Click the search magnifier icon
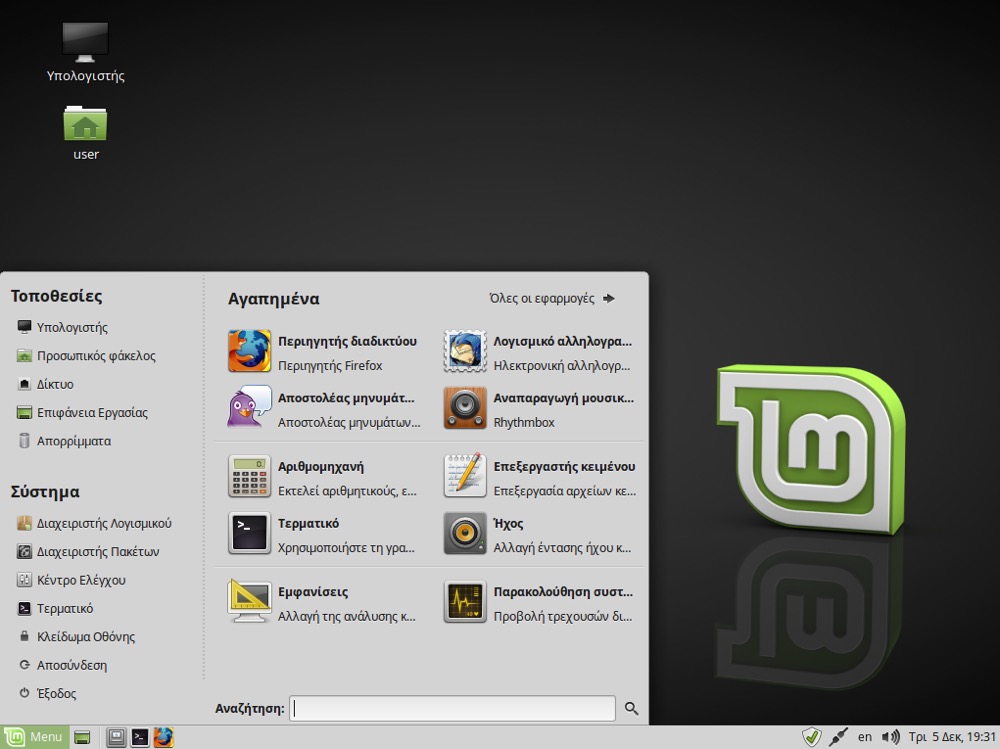 tap(631, 709)
